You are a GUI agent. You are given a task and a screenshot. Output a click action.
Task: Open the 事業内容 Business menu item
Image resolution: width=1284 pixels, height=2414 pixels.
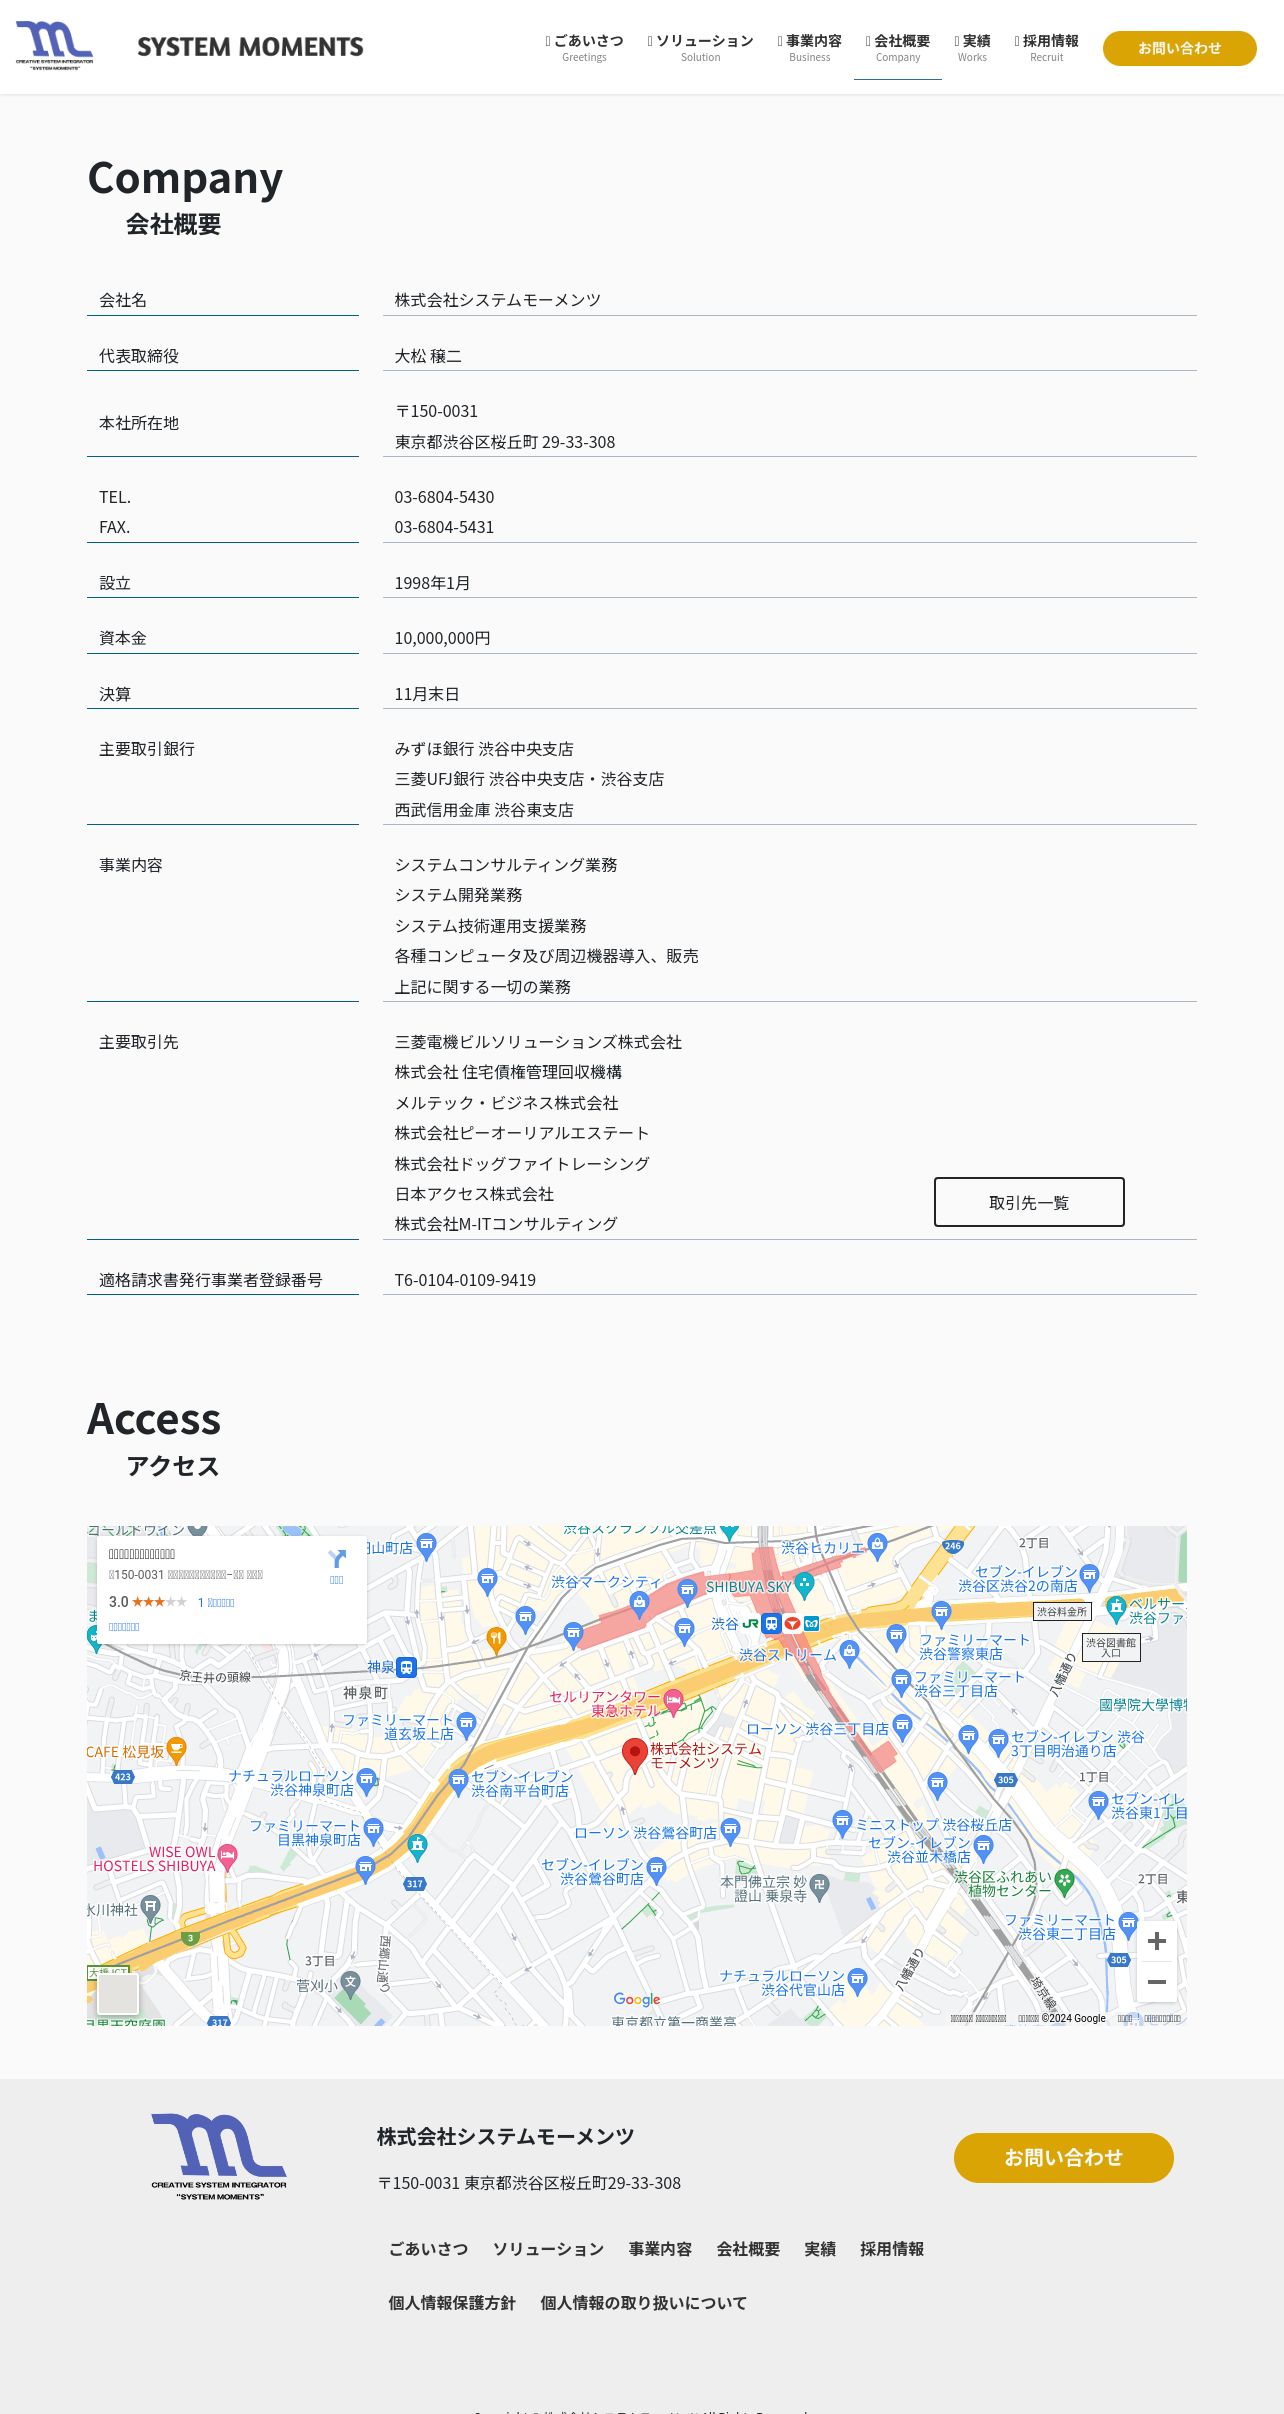click(809, 47)
